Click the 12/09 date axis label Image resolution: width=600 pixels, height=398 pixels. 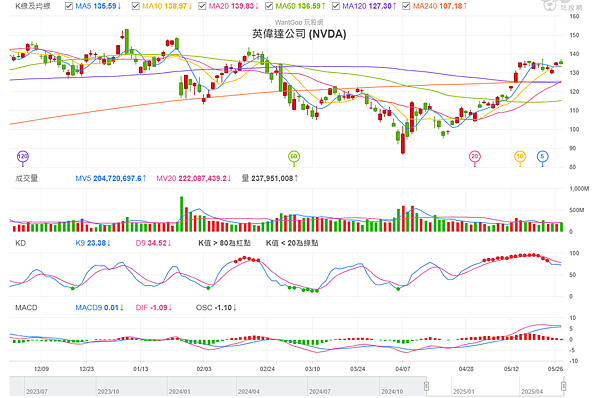point(41,369)
